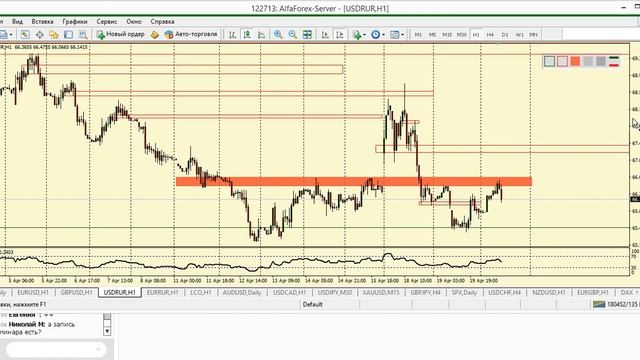Switch to the LCO,H1 chart tab
This screenshot has width=640, height=360.
(x=201, y=293)
